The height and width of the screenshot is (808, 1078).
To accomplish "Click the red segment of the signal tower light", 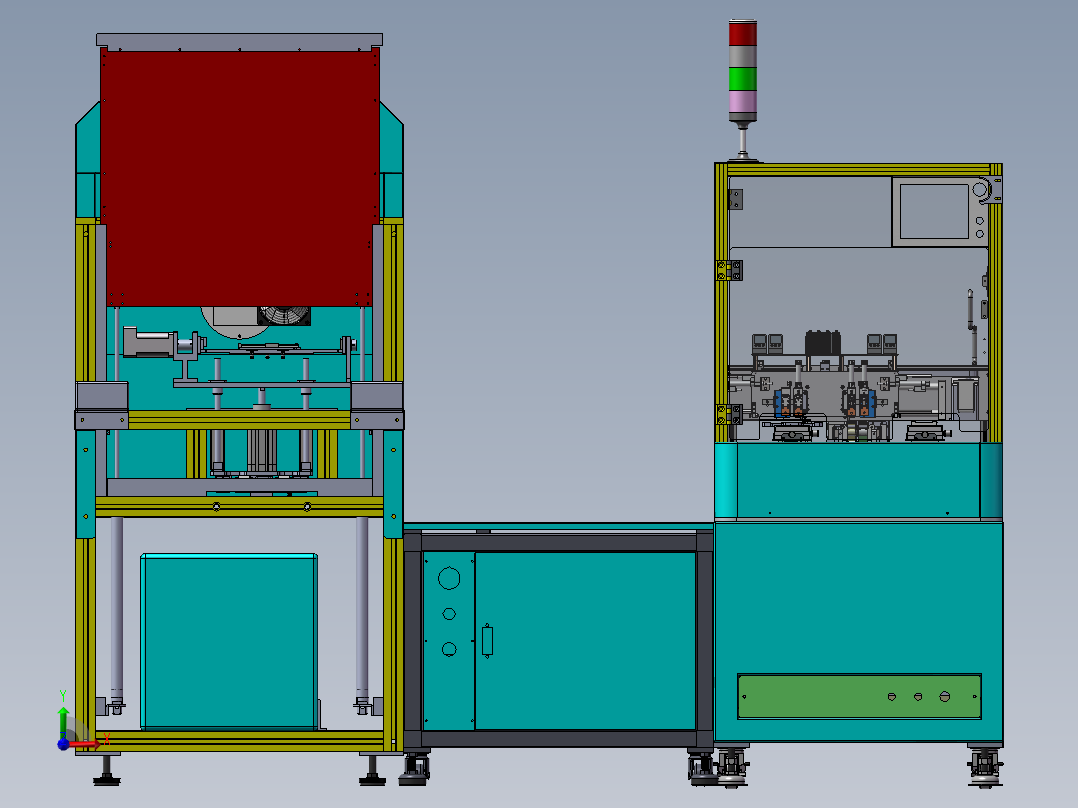I will coord(742,34).
